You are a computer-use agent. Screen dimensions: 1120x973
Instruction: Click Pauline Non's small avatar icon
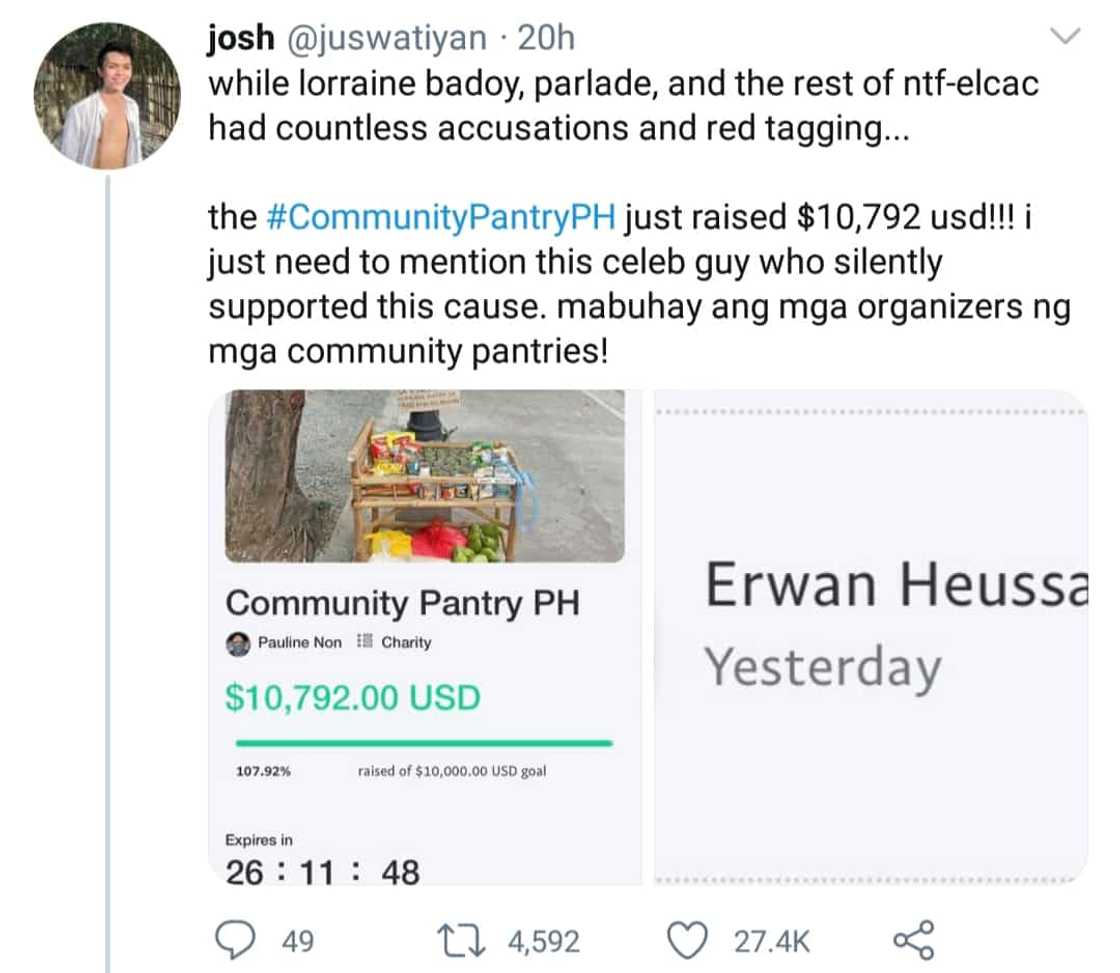(238, 643)
